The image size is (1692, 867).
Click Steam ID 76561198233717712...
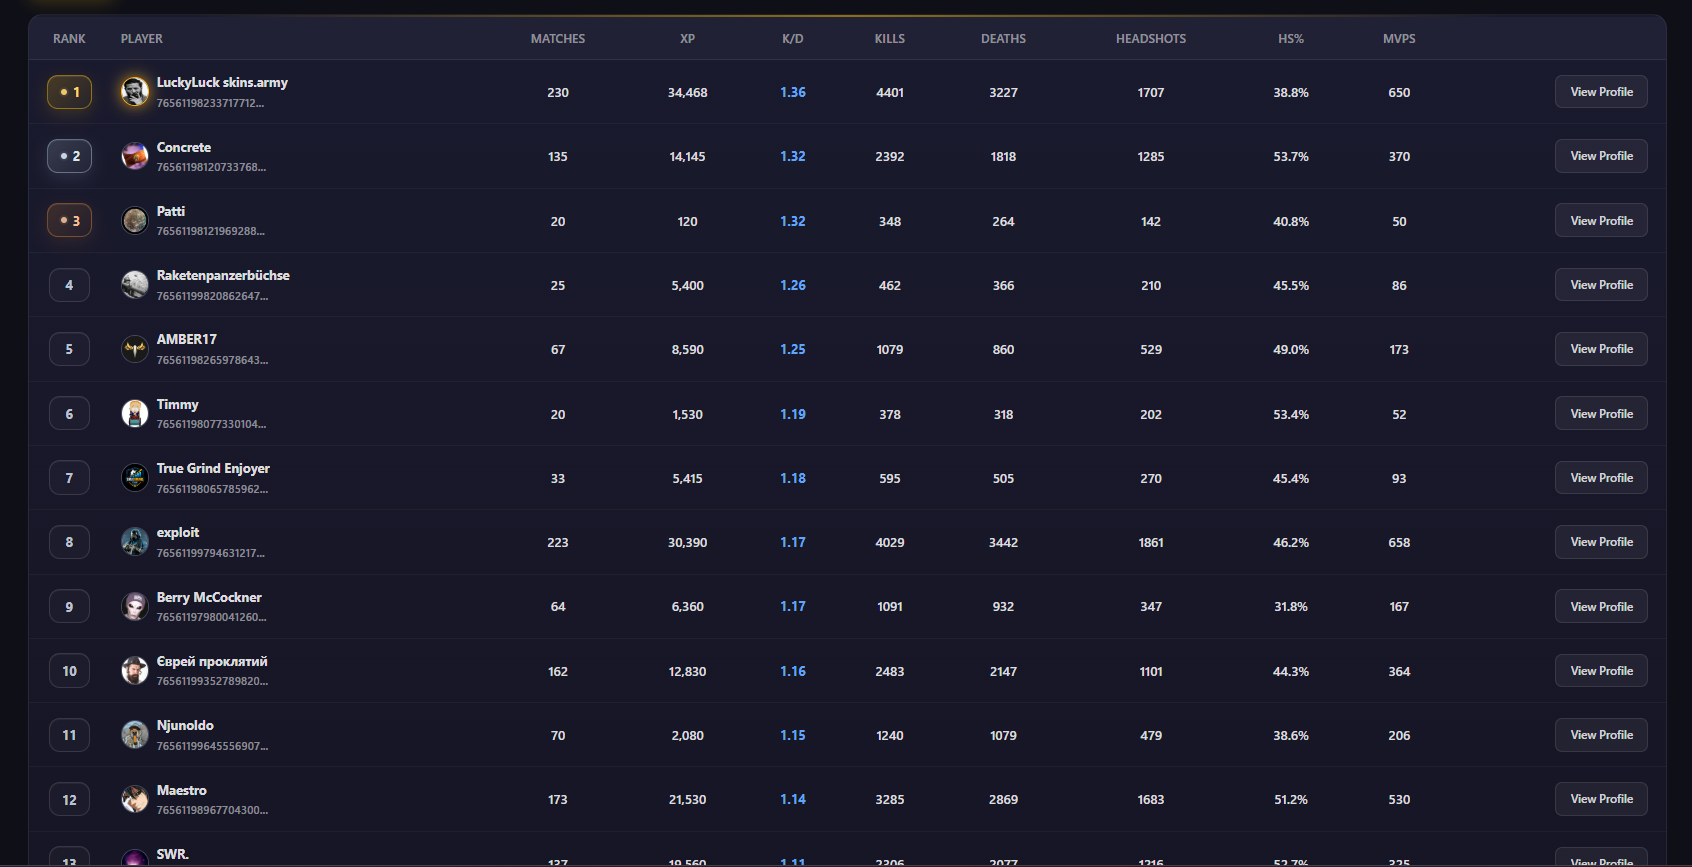click(210, 103)
